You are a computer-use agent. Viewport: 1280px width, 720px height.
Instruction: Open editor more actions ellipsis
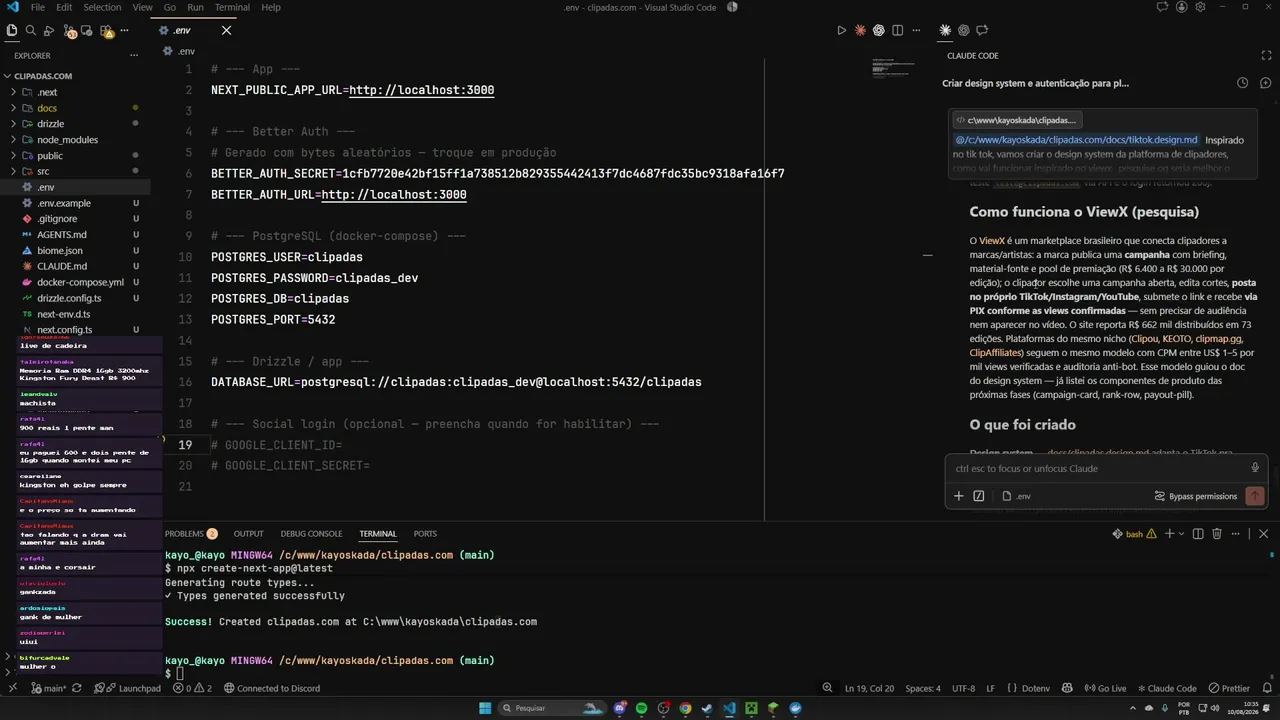pos(916,31)
